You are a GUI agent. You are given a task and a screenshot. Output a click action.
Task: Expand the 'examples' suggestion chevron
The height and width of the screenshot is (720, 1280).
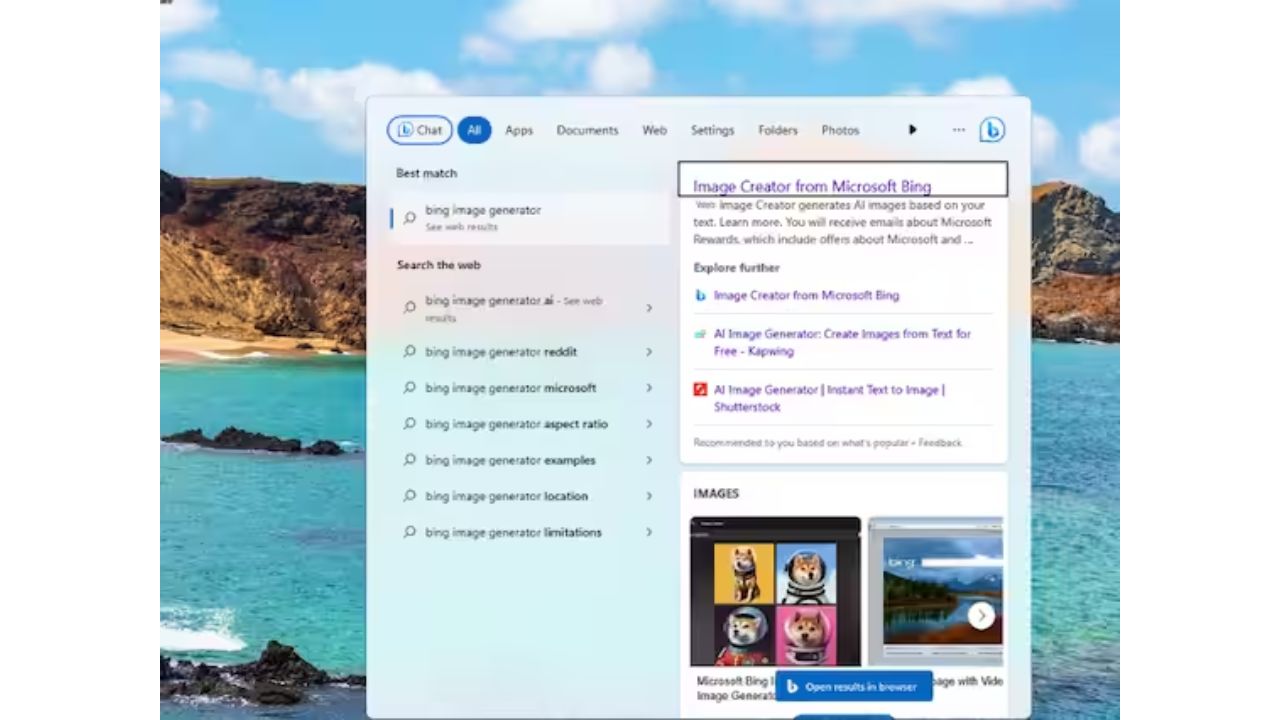point(649,460)
